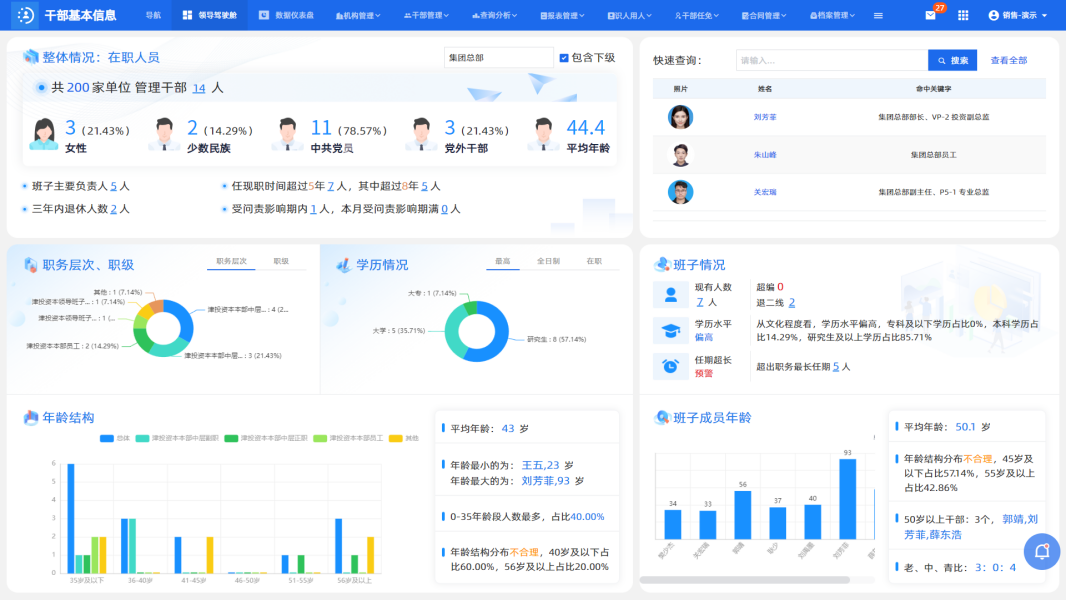Click the floating bell notification button

point(1042,551)
